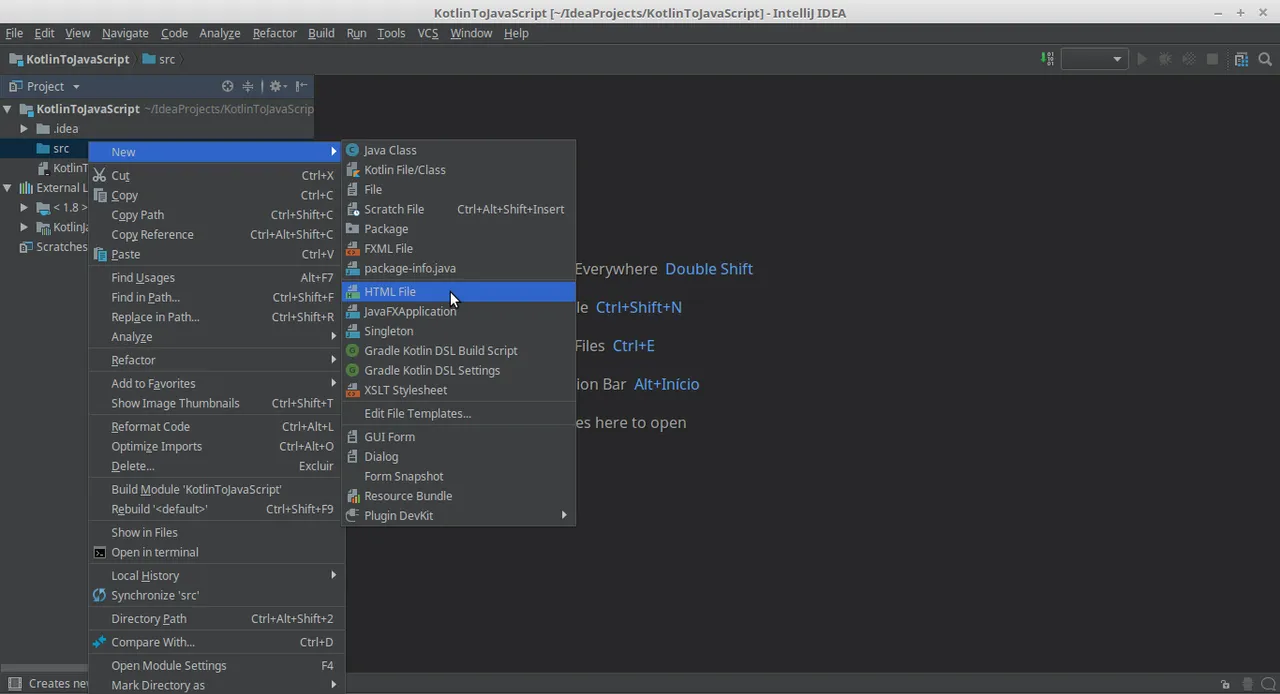Click Collapse All icon in Project panel
1280x694 pixels.
coord(248,86)
